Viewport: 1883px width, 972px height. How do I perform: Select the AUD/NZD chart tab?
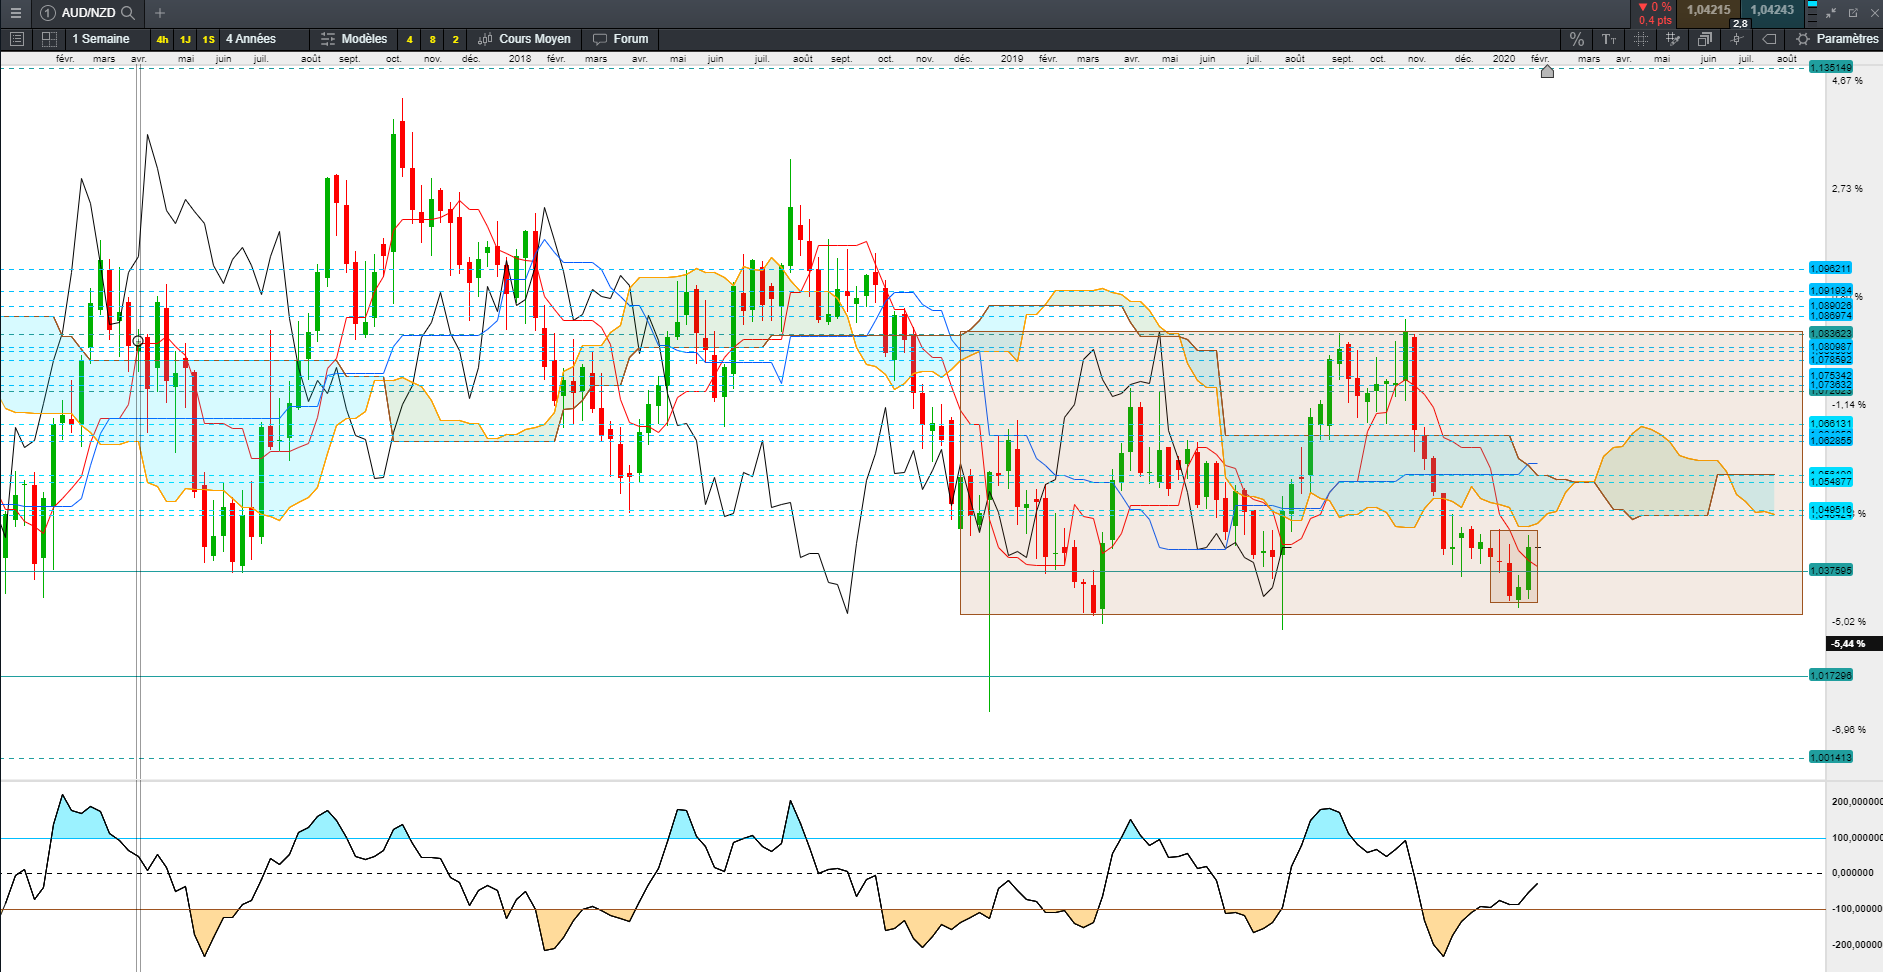coord(88,13)
